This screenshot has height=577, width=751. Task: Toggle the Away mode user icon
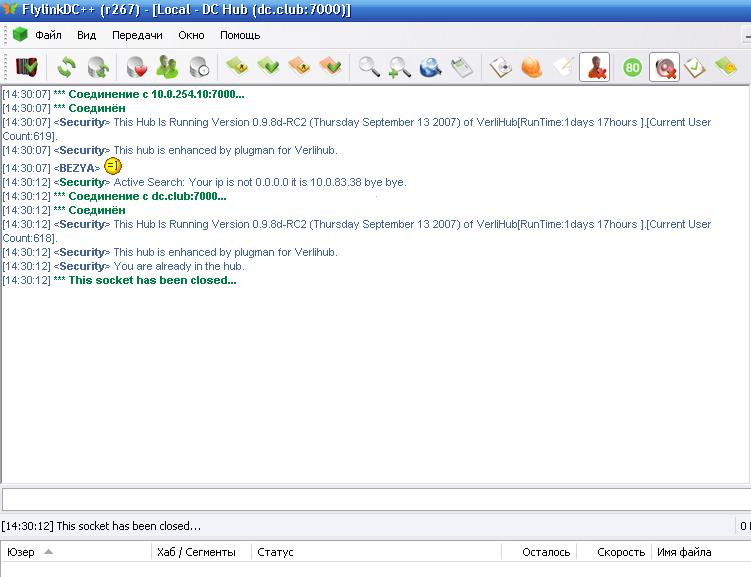595,67
